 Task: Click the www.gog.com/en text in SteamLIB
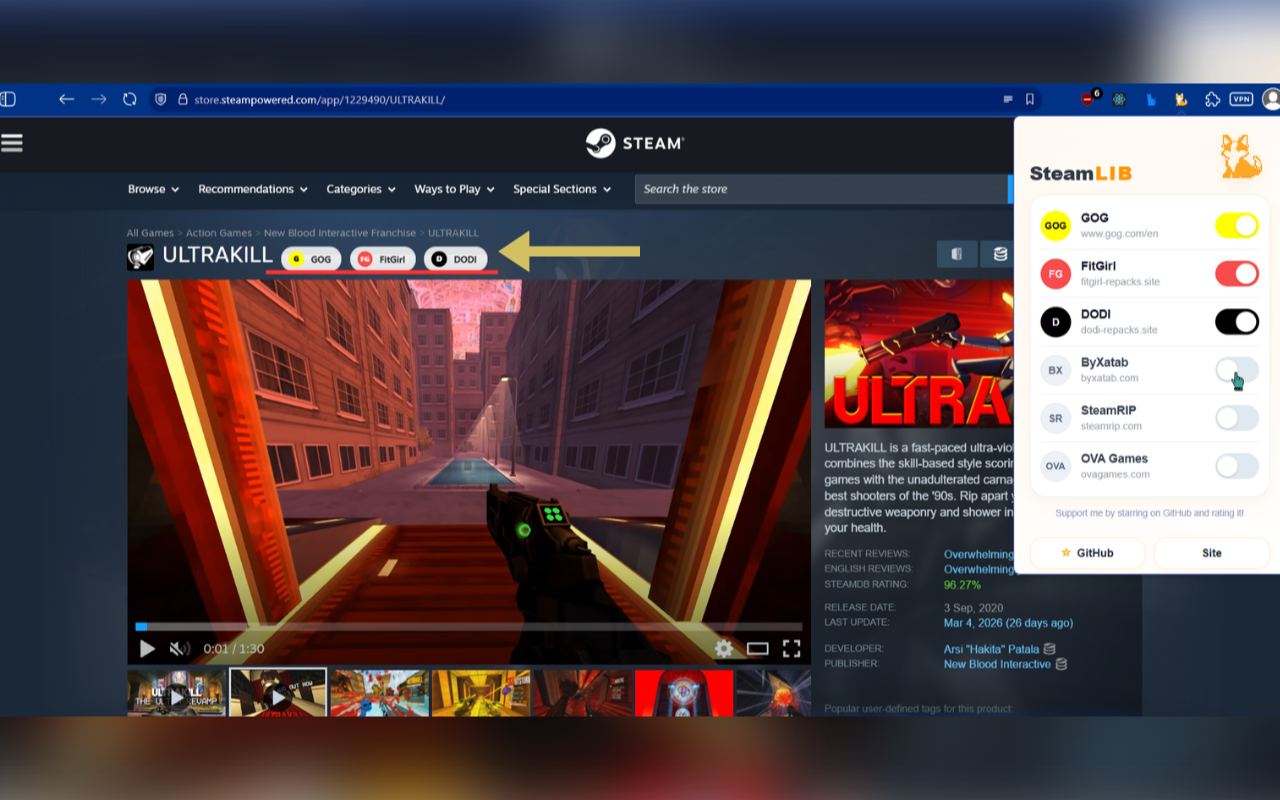(1119, 234)
